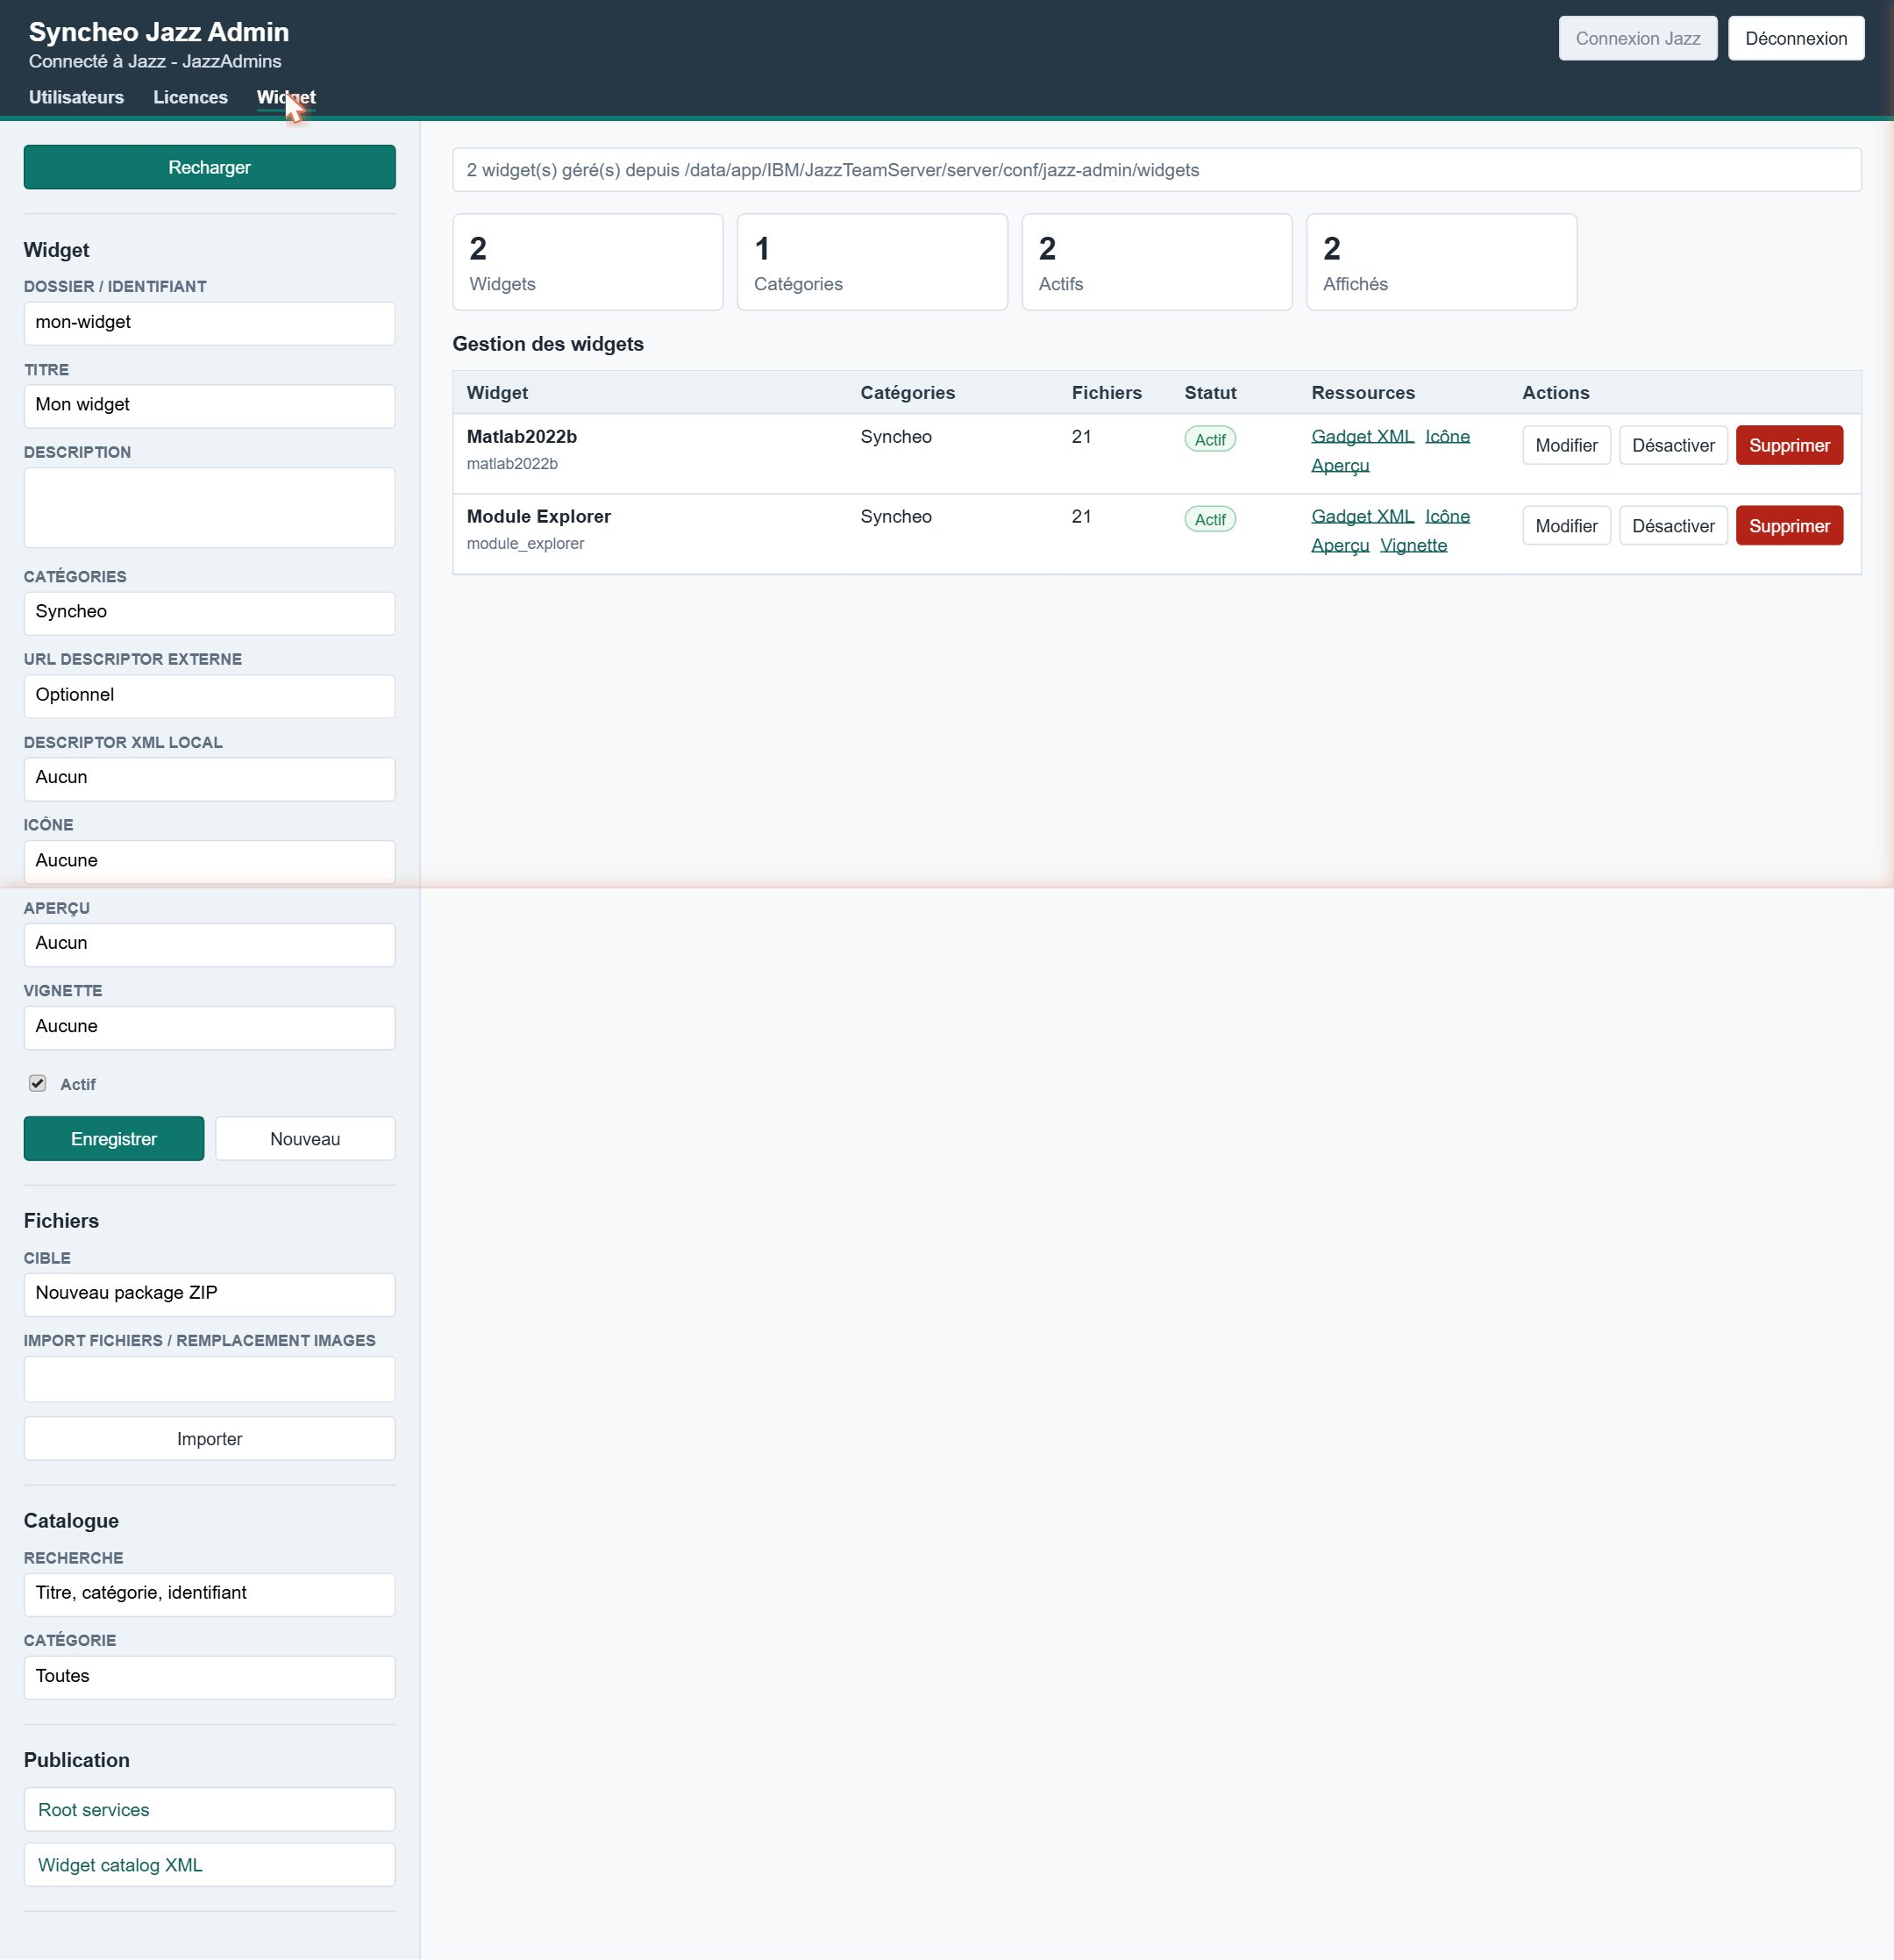
Task: Open Vignette link for Module Explorer
Action: [x=1413, y=545]
